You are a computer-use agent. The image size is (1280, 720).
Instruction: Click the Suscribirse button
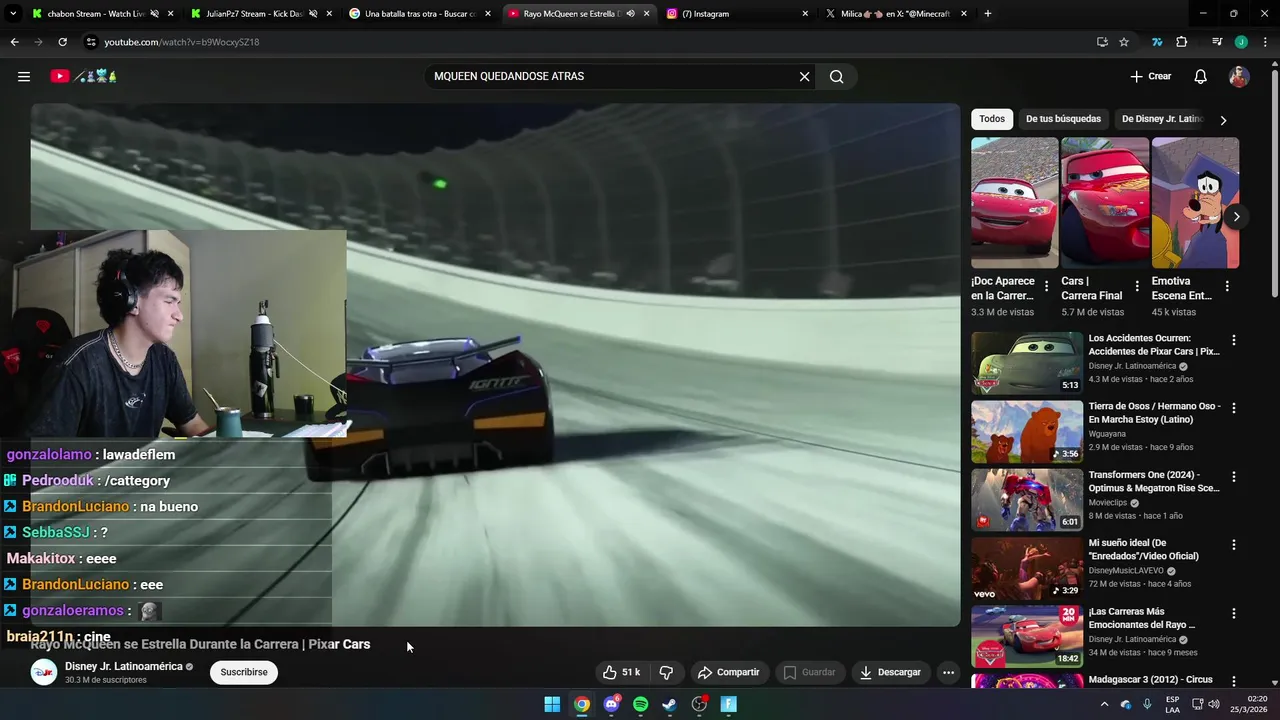[x=244, y=672]
